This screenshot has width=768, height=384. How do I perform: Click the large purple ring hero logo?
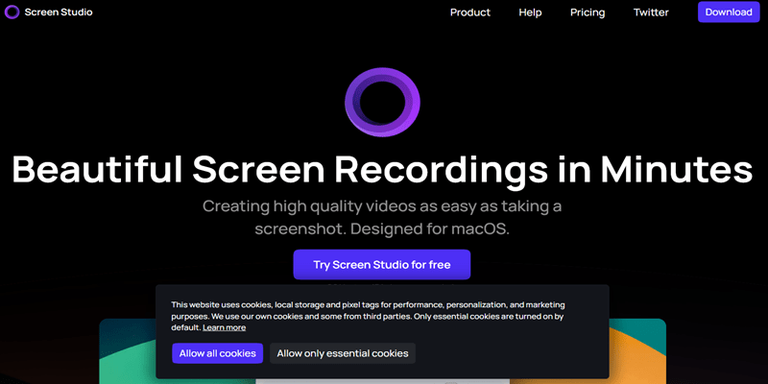point(382,102)
